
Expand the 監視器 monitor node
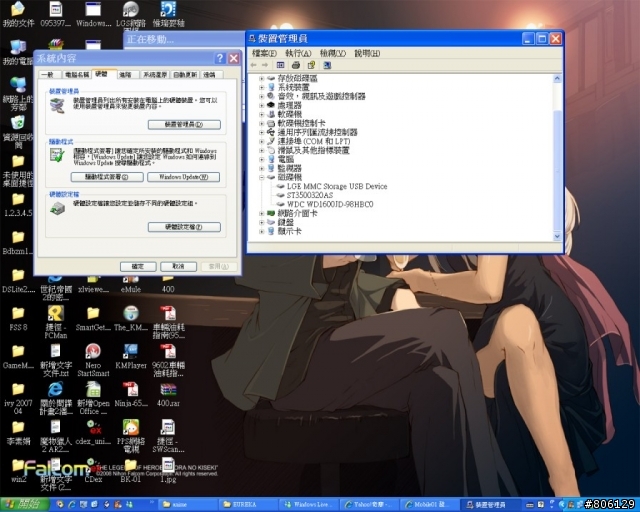262,168
